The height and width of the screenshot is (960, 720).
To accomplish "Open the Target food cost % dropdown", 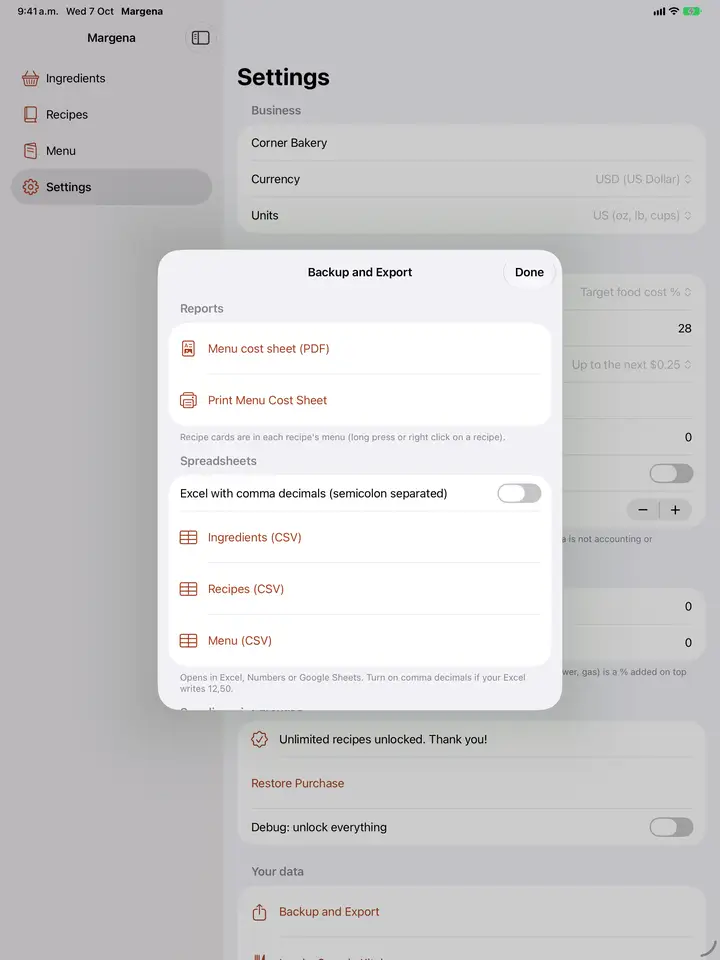I will 636,293.
